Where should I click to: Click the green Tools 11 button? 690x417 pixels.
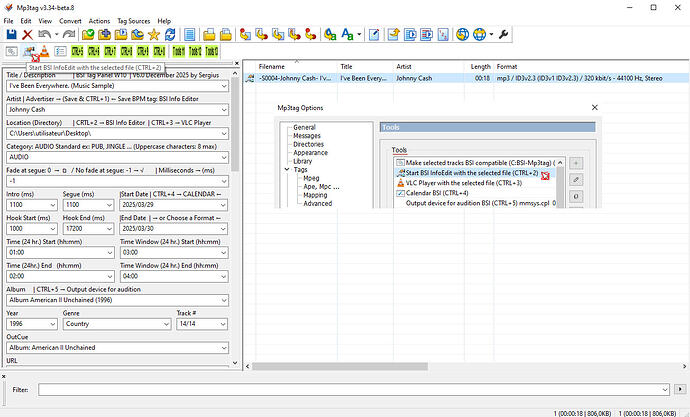coord(178,51)
